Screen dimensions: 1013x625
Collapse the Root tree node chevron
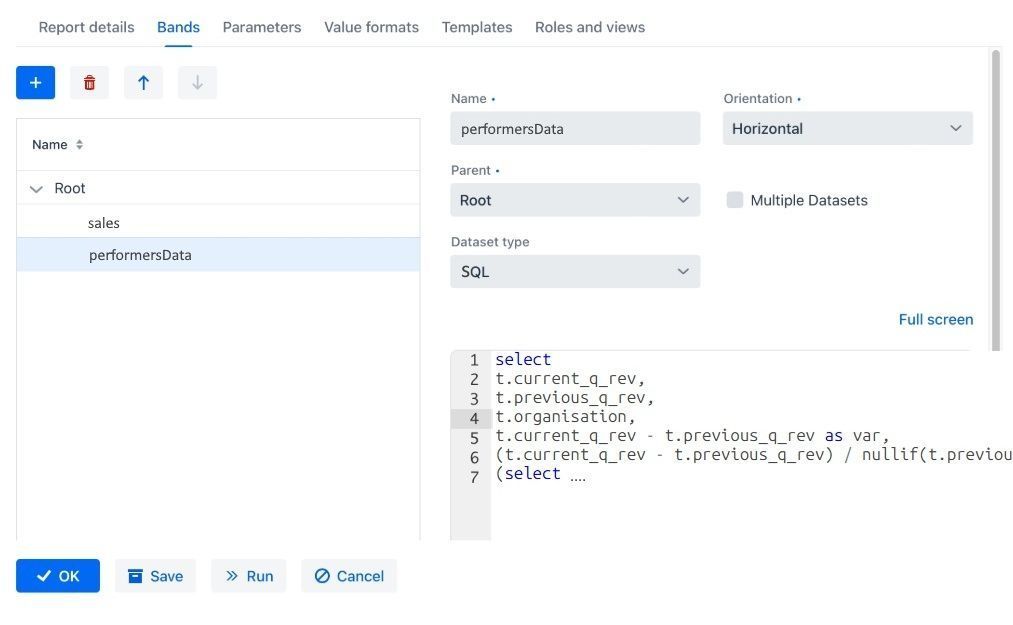tap(37, 189)
